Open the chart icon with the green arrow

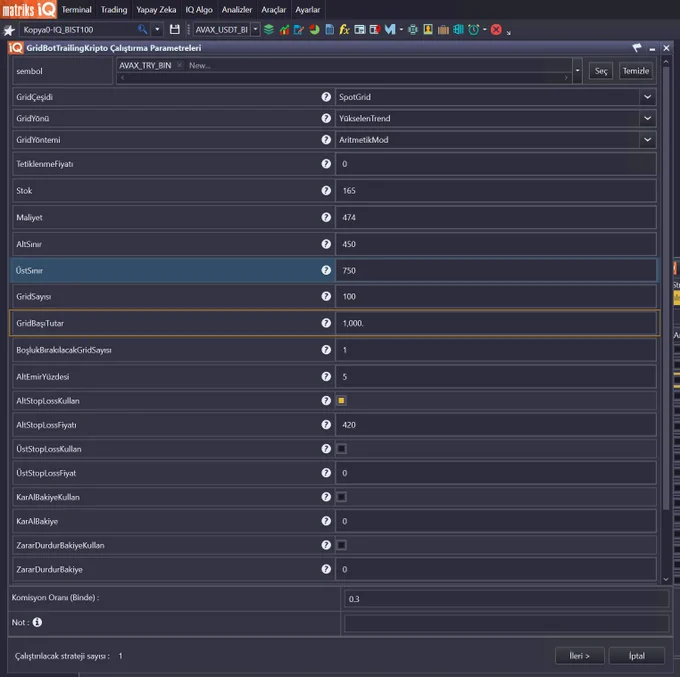[284, 29]
